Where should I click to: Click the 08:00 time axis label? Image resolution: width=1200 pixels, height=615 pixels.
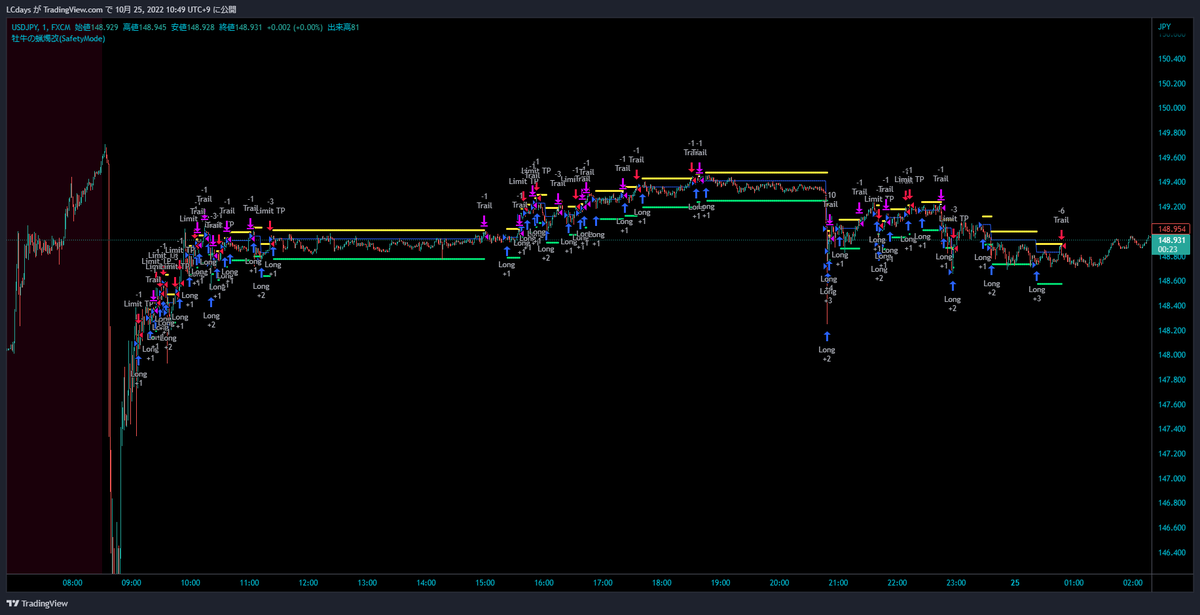point(73,582)
